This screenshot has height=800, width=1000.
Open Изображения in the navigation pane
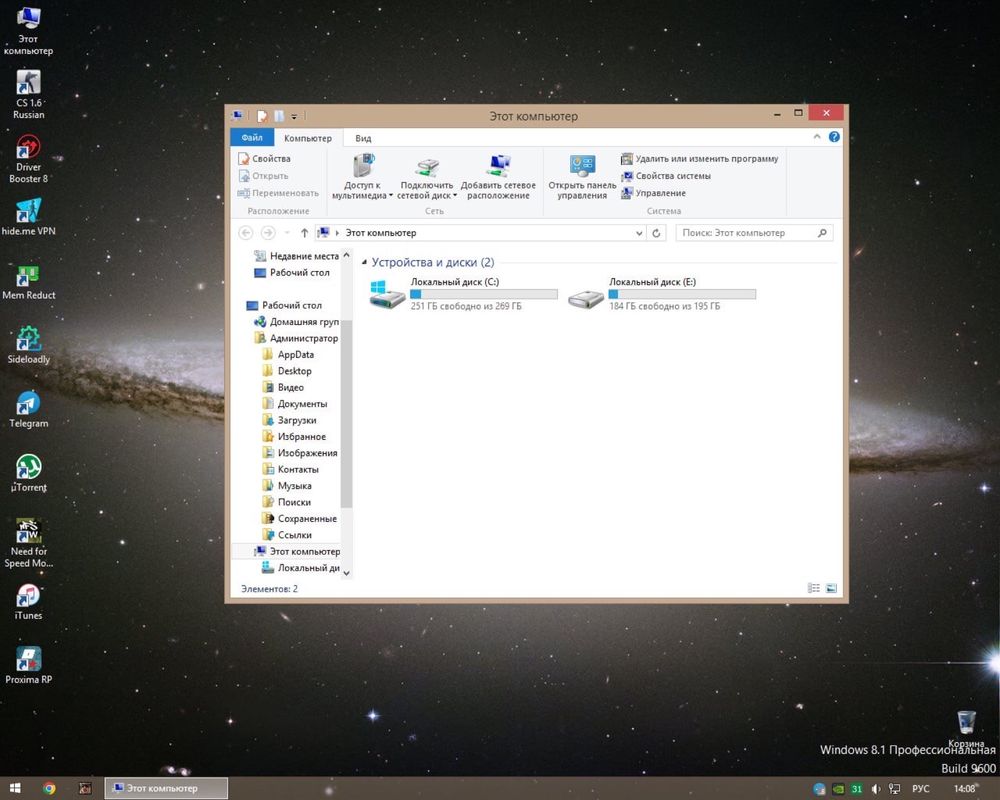click(300, 453)
